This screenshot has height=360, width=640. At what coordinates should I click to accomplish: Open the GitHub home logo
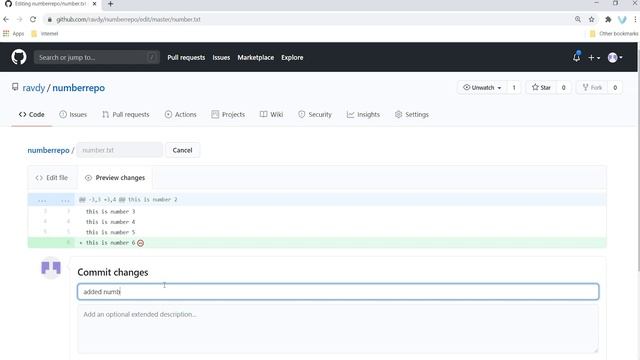pyautogui.click(x=19, y=57)
